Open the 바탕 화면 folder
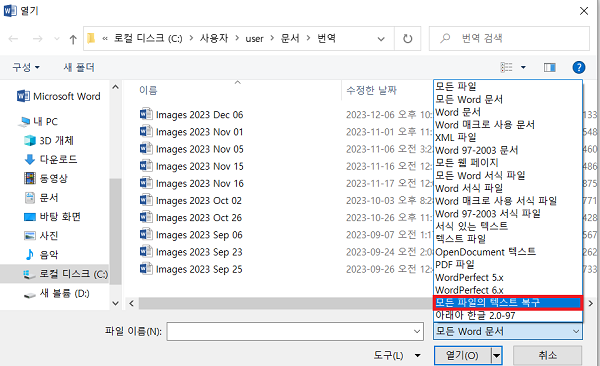This screenshot has height=366, width=600. pos(52,217)
